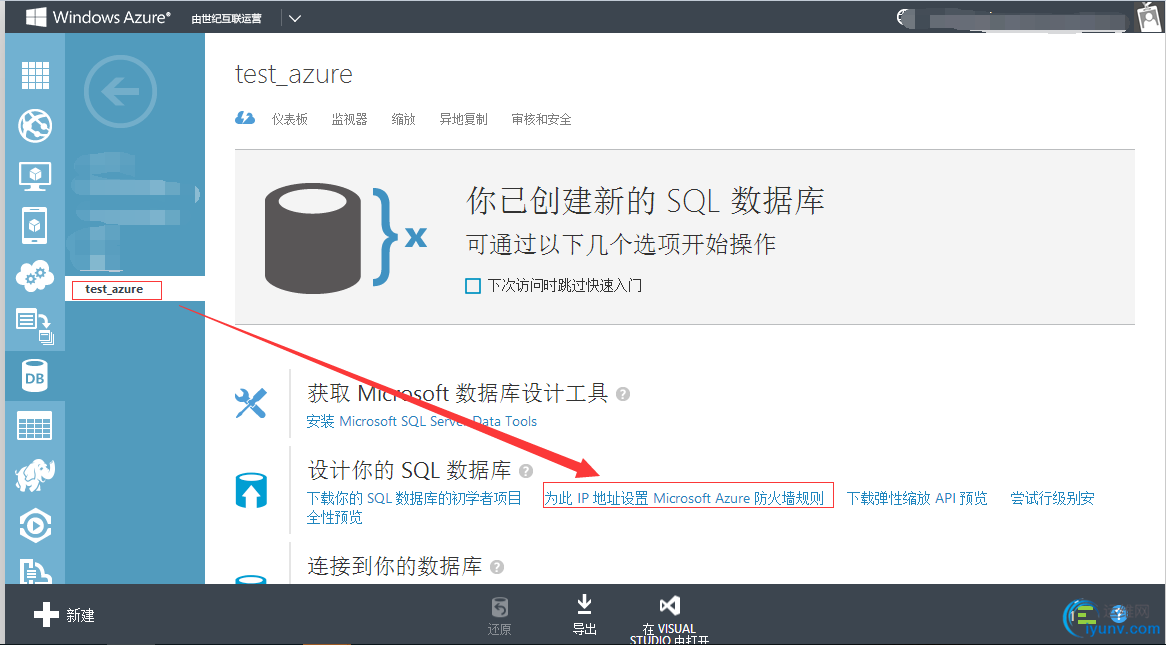Select test_azure database in list

click(116, 289)
